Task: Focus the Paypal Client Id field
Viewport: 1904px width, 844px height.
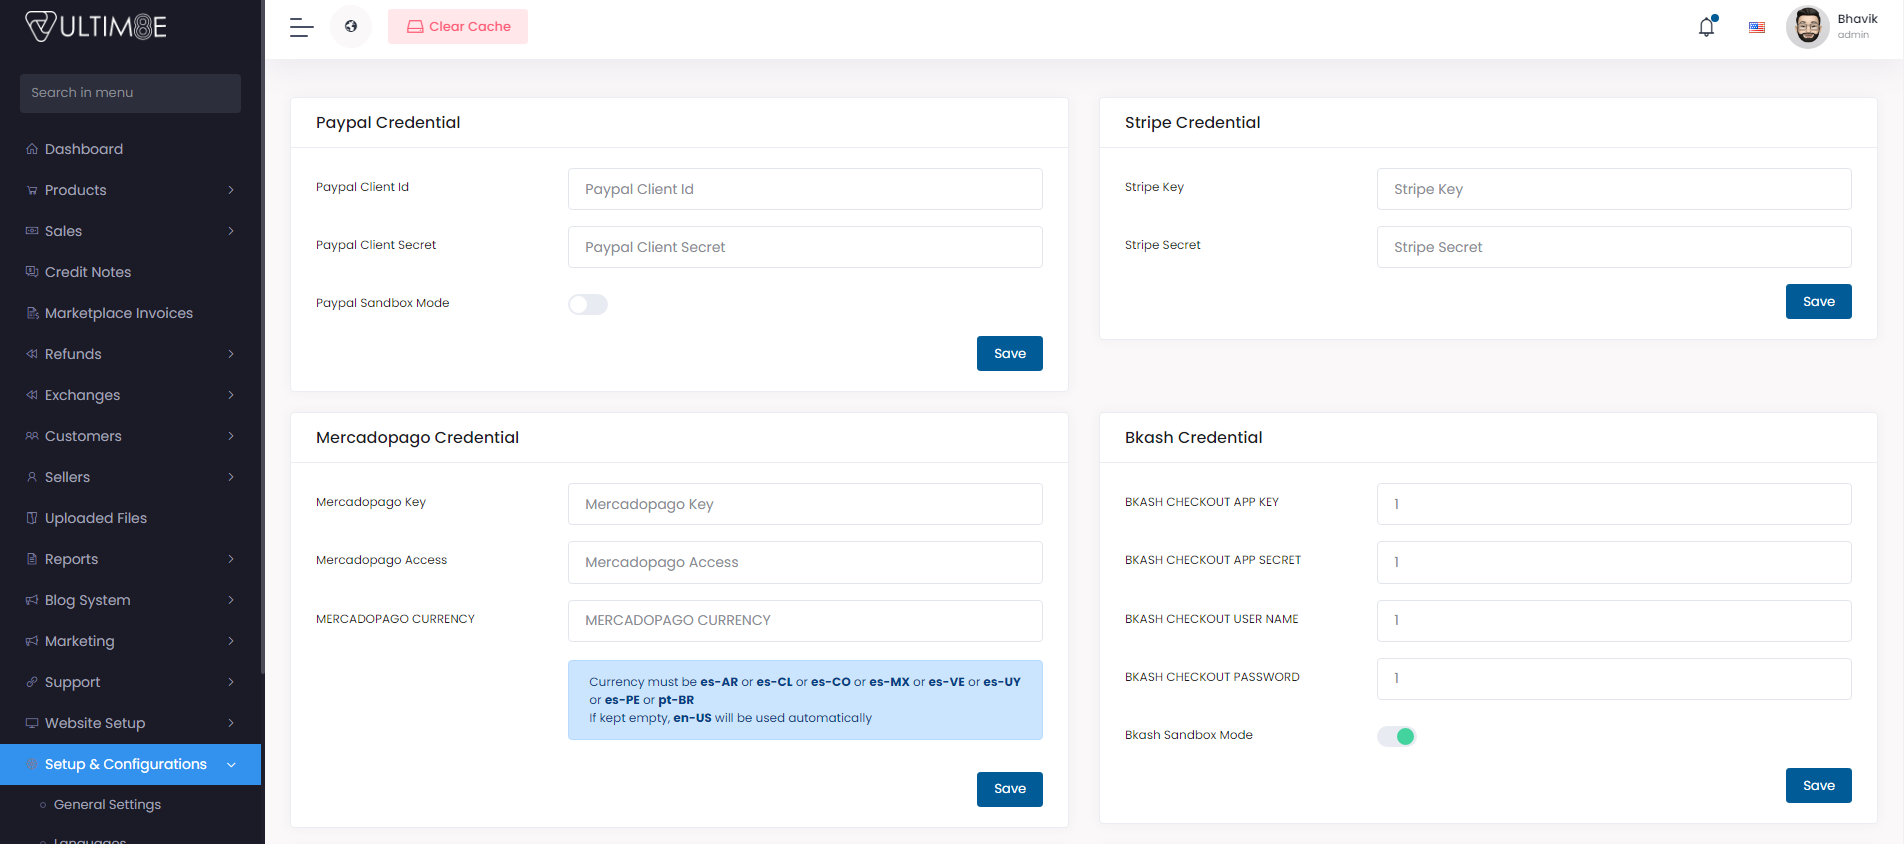Action: tap(805, 189)
